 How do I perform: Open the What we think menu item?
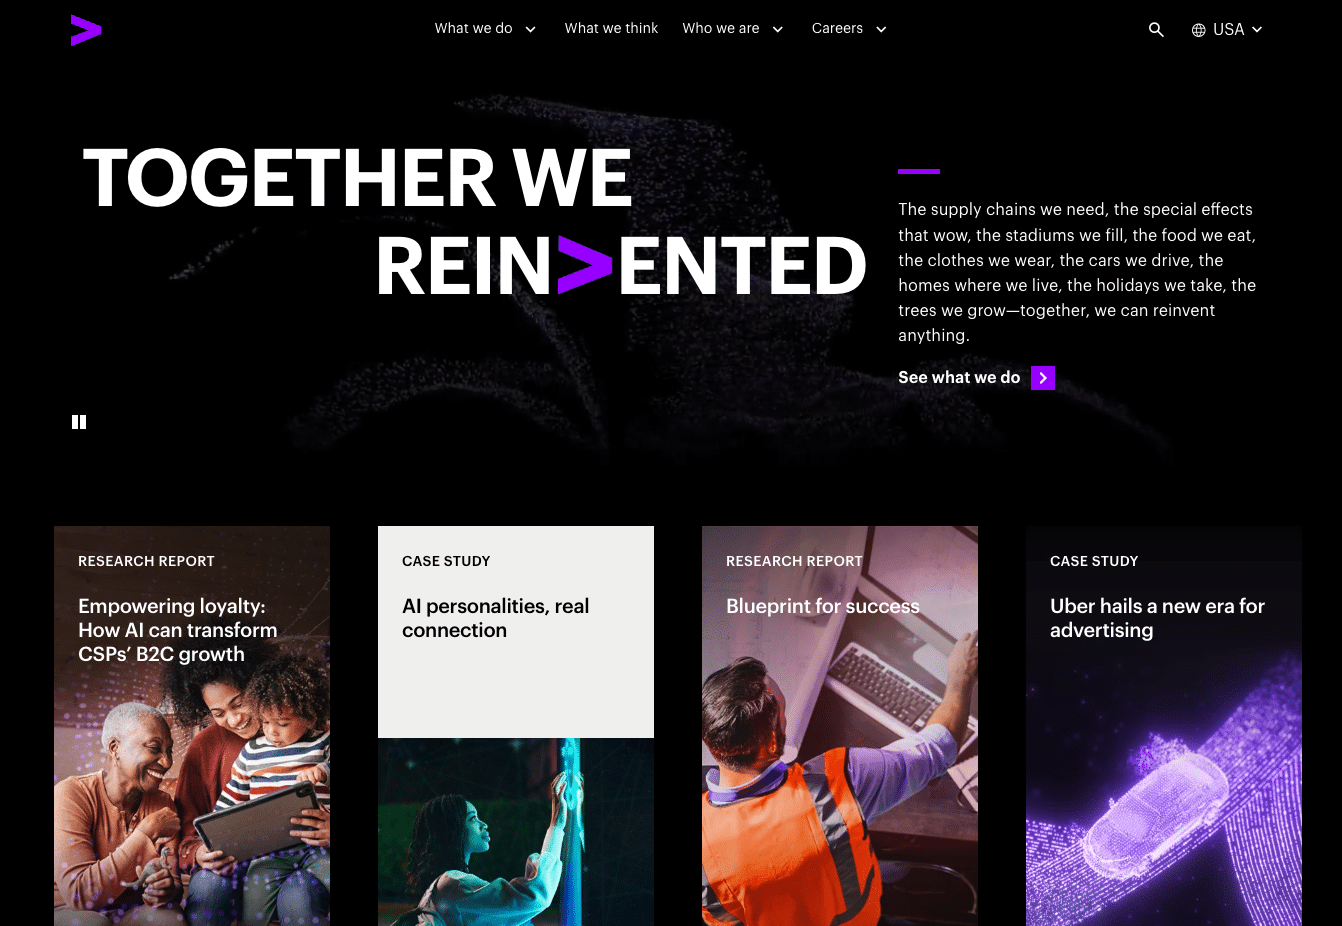[x=611, y=28]
